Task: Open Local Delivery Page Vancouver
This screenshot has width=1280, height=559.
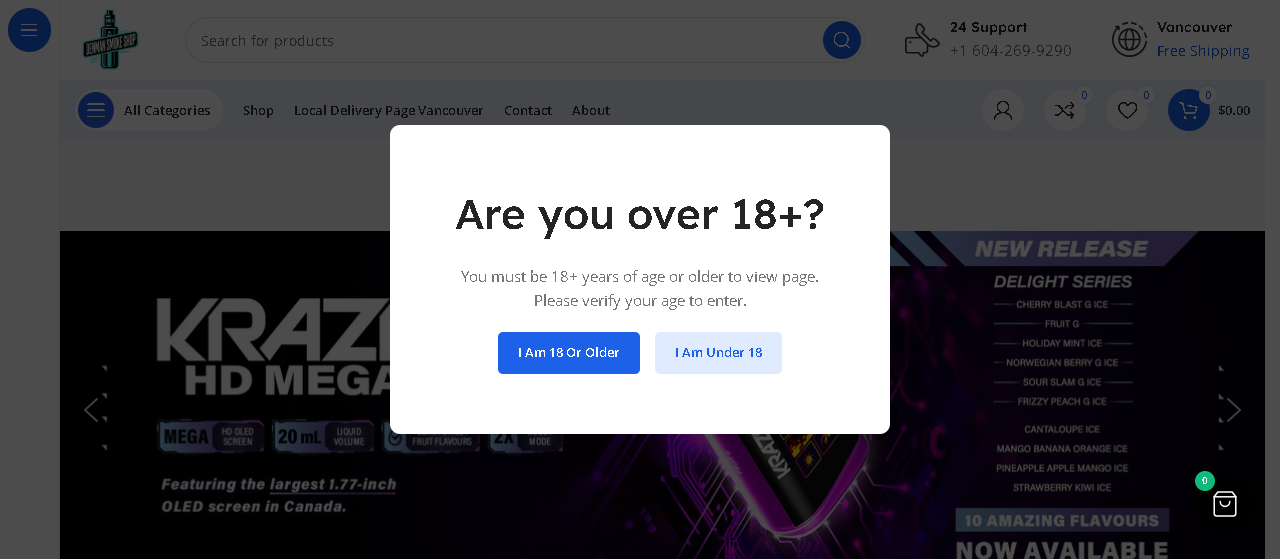Action: [388, 110]
